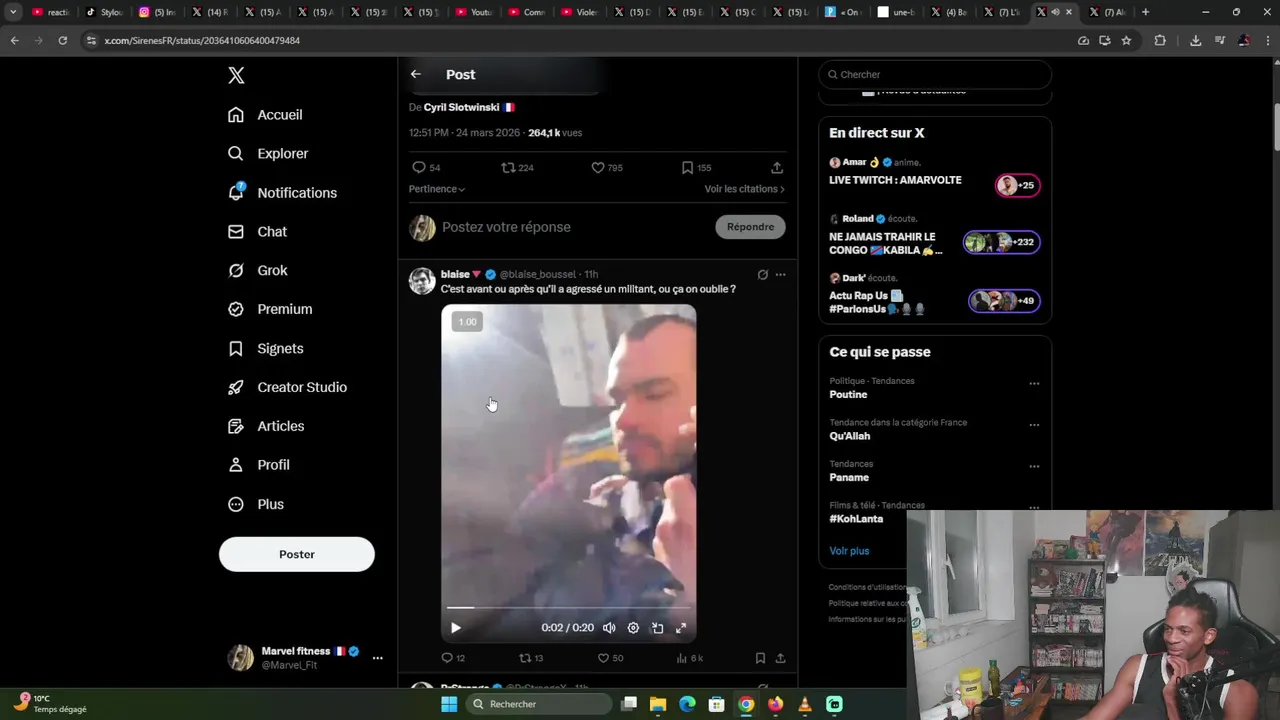This screenshot has width=1280, height=720.
Task: Open Creator Studio
Action: click(x=287, y=388)
